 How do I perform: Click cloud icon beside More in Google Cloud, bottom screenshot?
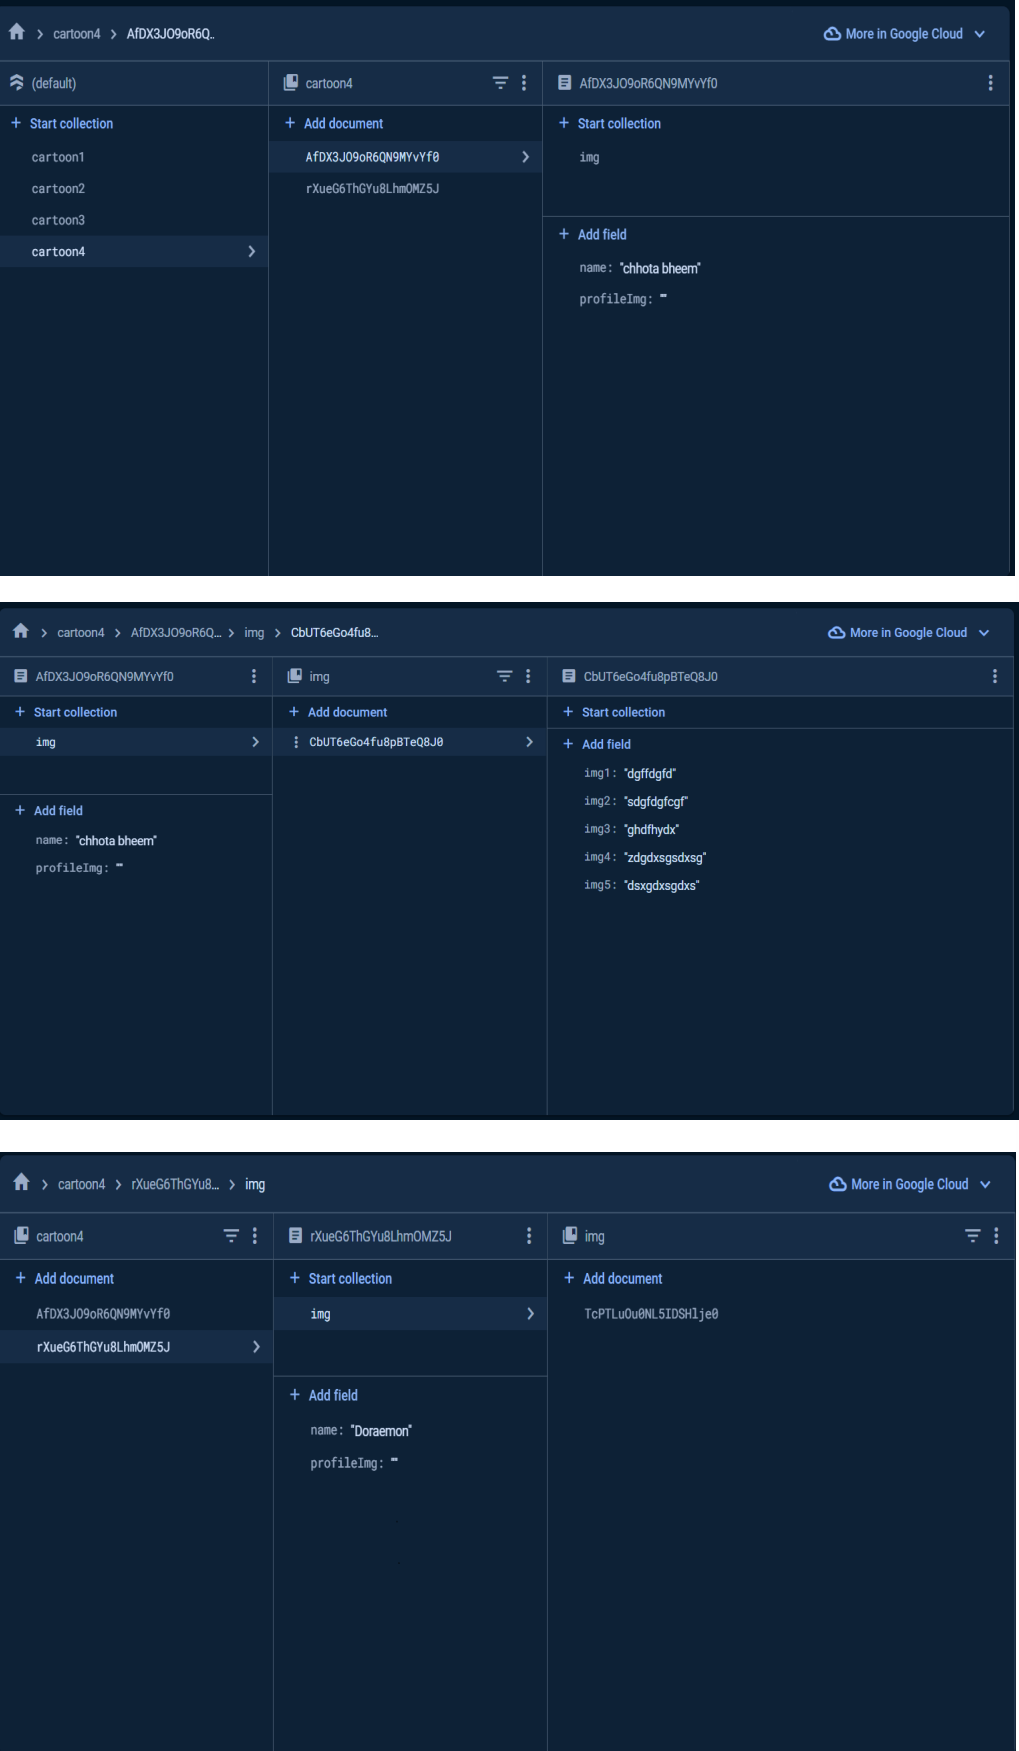coord(838,1184)
